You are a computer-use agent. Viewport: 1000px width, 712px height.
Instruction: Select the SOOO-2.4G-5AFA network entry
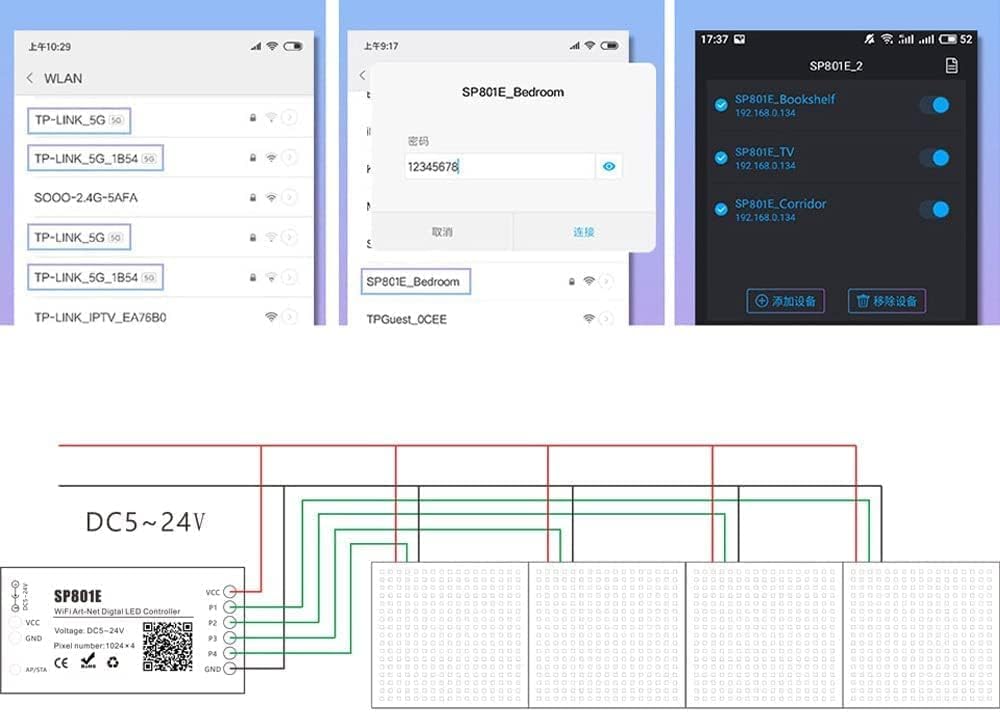[86, 198]
